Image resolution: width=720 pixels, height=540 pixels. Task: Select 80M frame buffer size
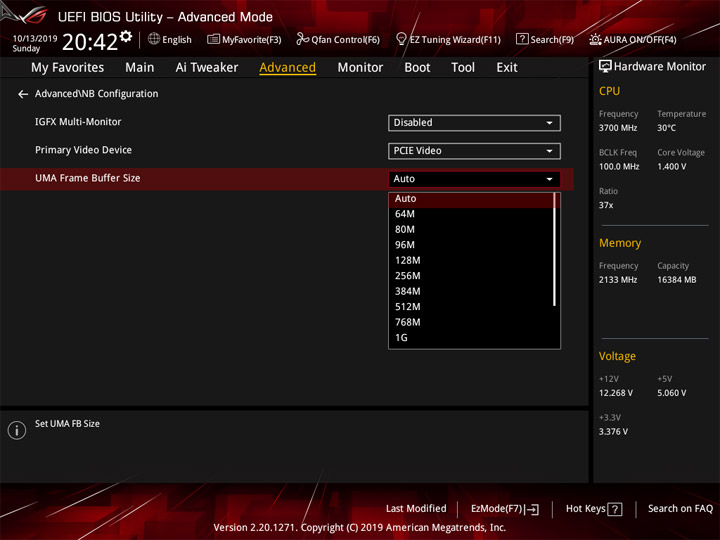pyautogui.click(x=471, y=230)
